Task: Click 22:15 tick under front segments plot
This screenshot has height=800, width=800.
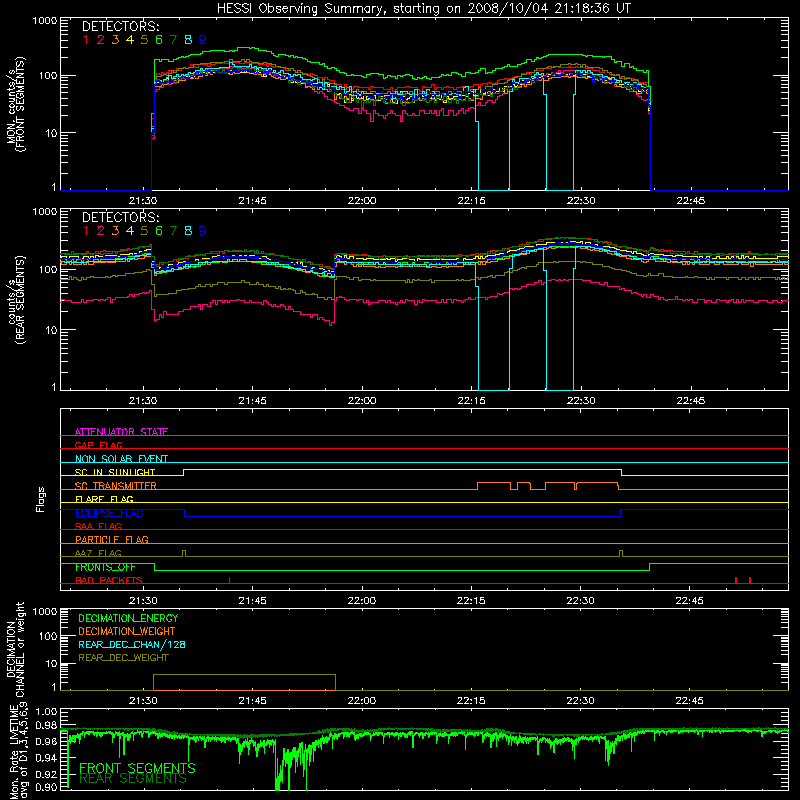Action: pos(471,201)
